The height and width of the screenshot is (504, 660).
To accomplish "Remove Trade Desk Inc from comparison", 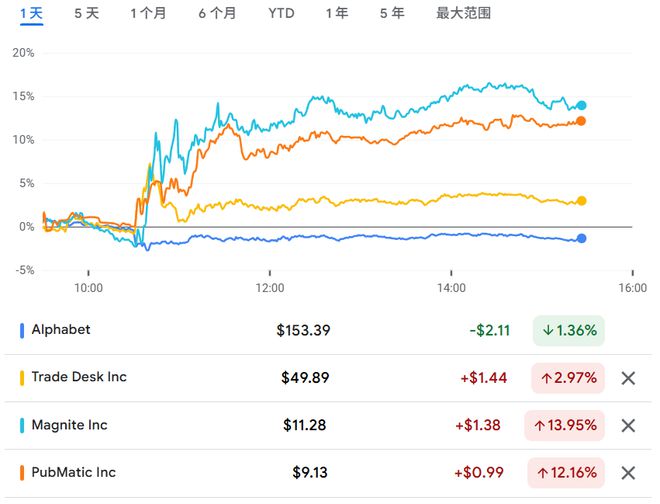I will pyautogui.click(x=628, y=378).
